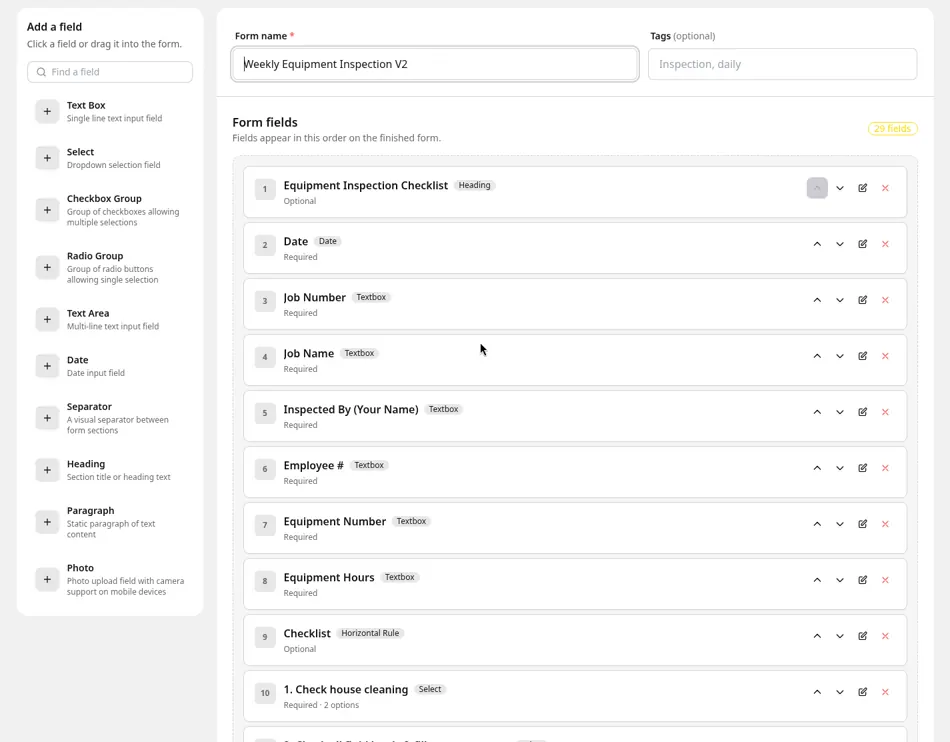950x742 pixels.
Task: Remove the Job Name field
Action: (x=885, y=356)
